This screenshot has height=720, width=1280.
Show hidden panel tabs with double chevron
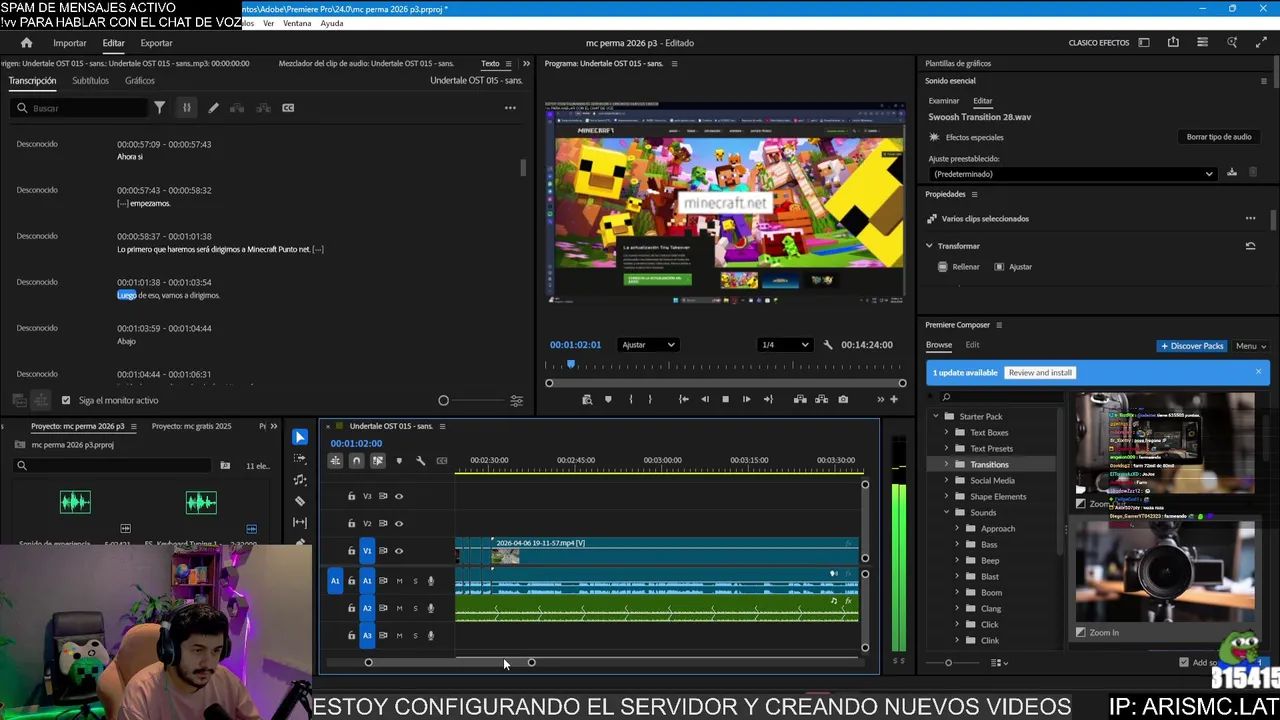[526, 63]
